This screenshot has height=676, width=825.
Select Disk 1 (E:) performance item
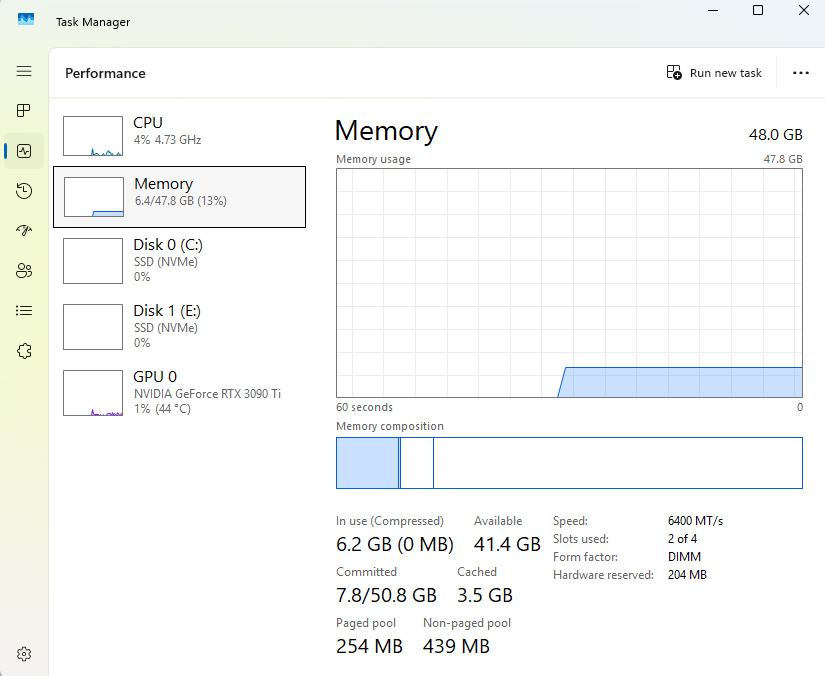[180, 326]
